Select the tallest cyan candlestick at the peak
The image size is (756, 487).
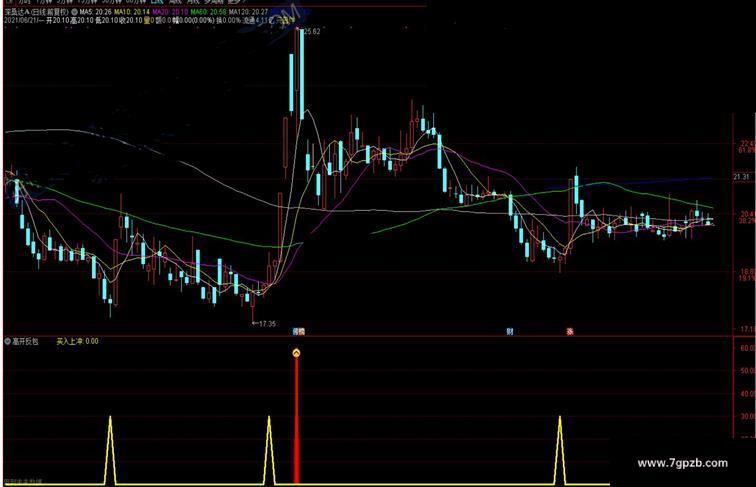pos(302,74)
